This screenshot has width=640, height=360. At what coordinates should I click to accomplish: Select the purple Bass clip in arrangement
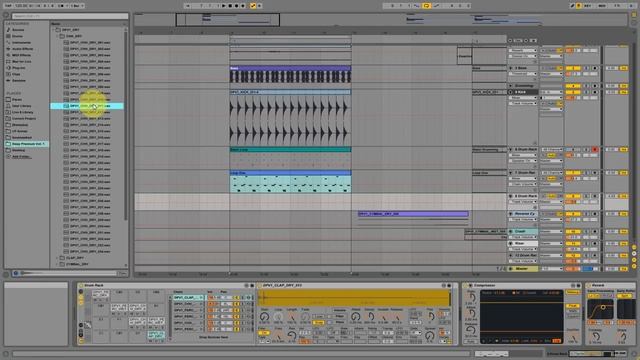pyautogui.click(x=290, y=74)
